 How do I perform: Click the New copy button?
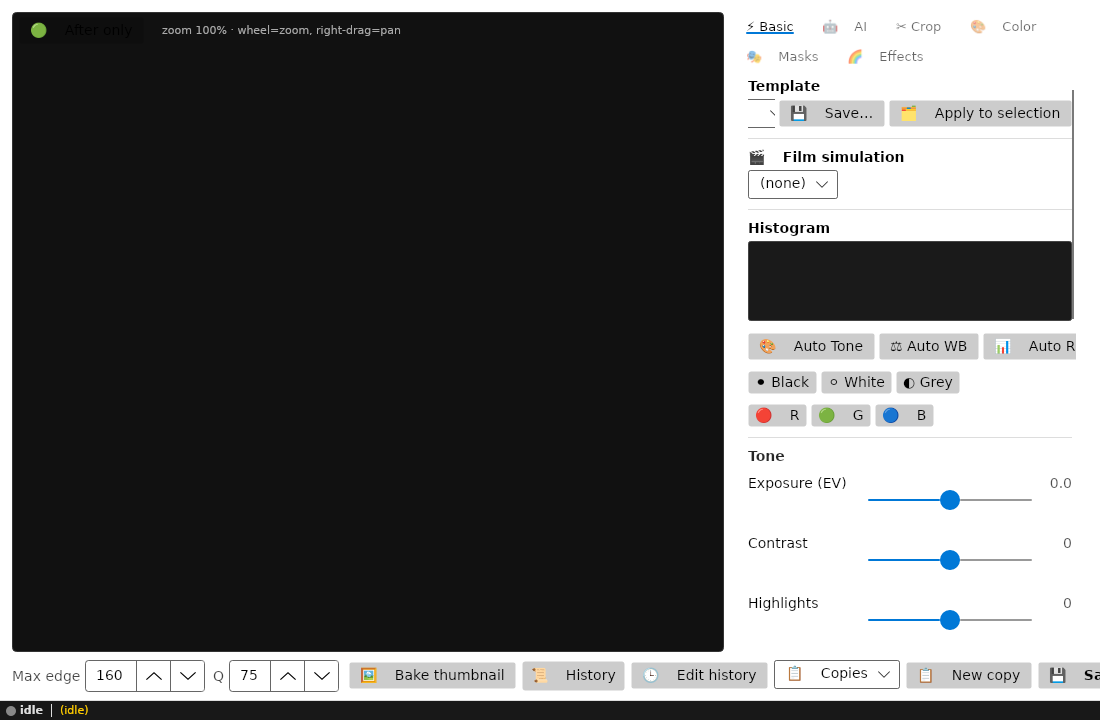(969, 676)
